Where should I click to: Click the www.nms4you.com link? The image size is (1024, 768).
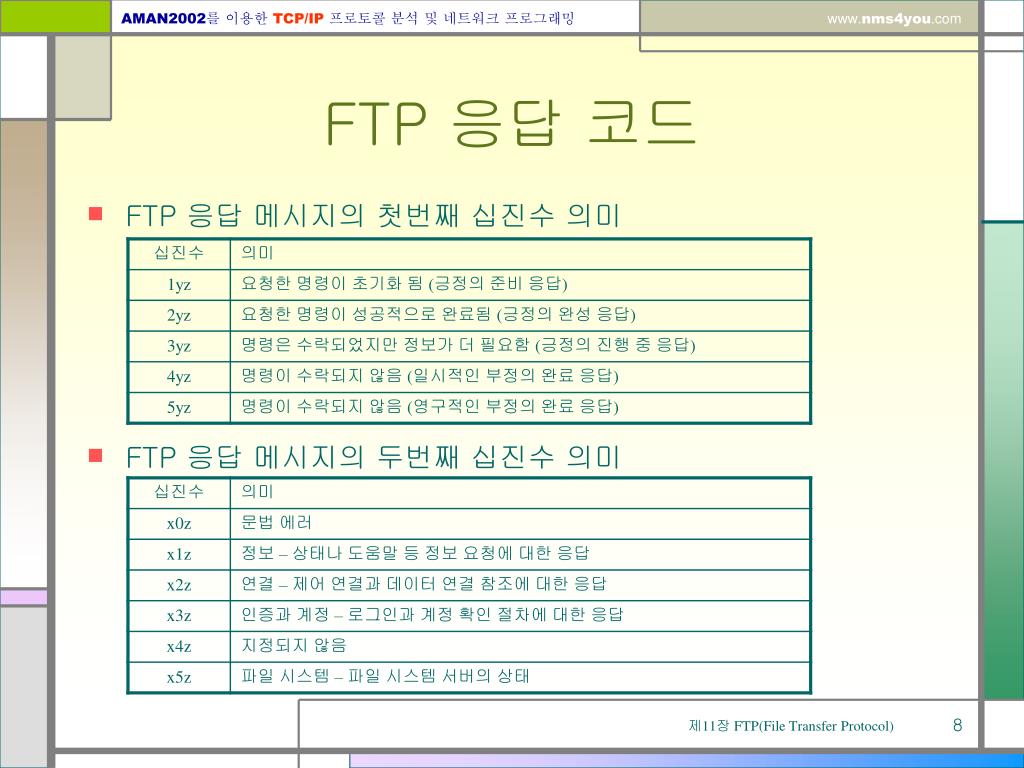click(x=894, y=19)
